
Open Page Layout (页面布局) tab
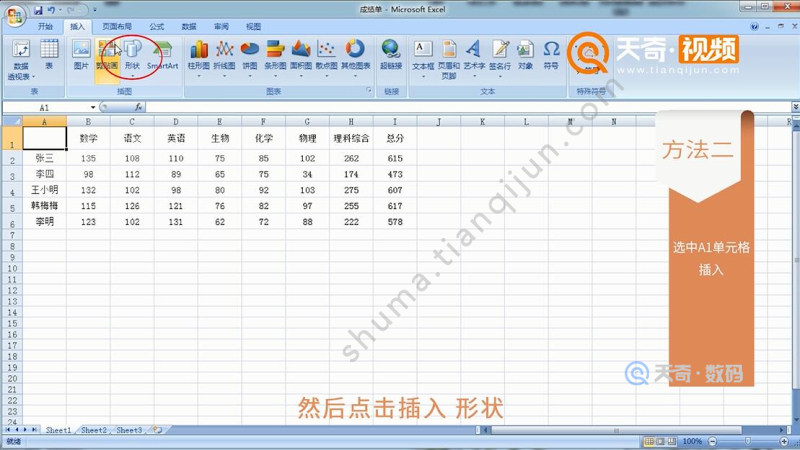point(117,27)
